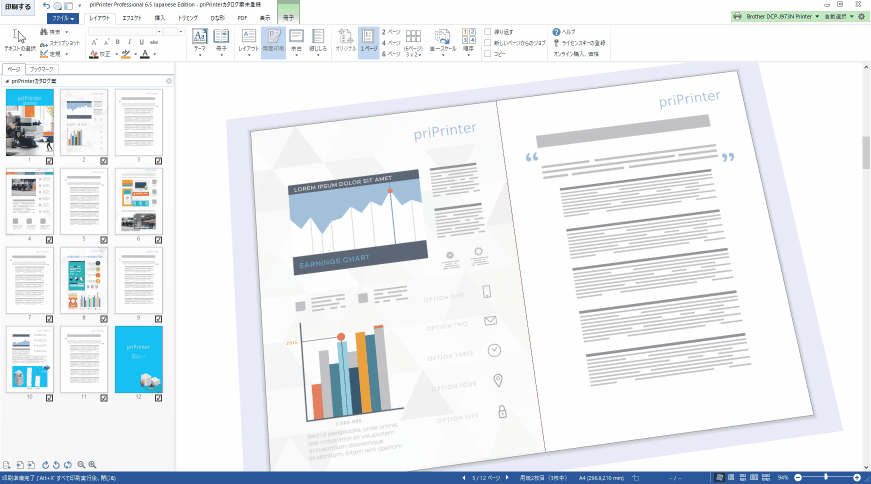The image size is (871, 484).
Task: Select the オリジナル layout
Action: 346,42
